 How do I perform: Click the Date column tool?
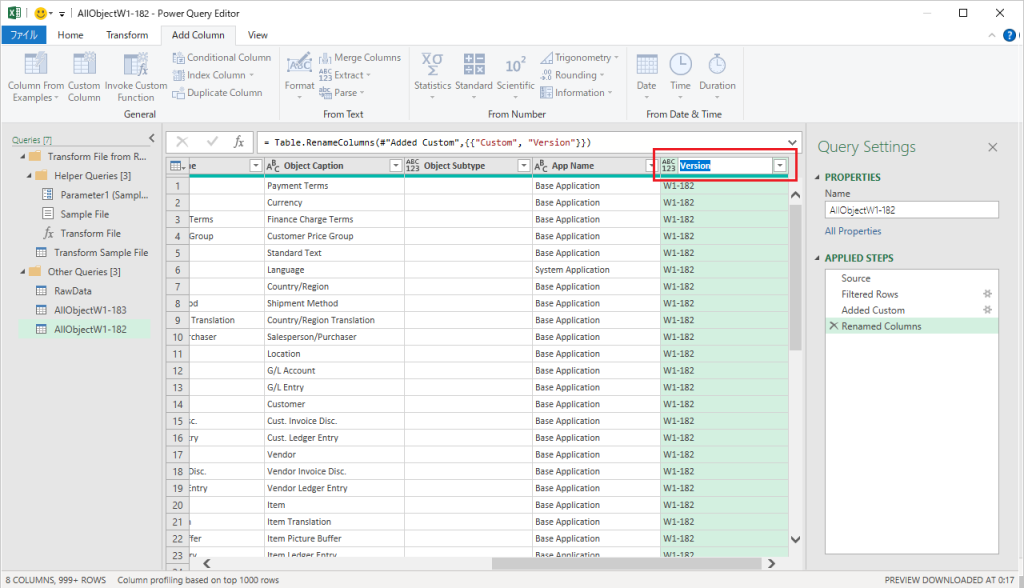(647, 76)
